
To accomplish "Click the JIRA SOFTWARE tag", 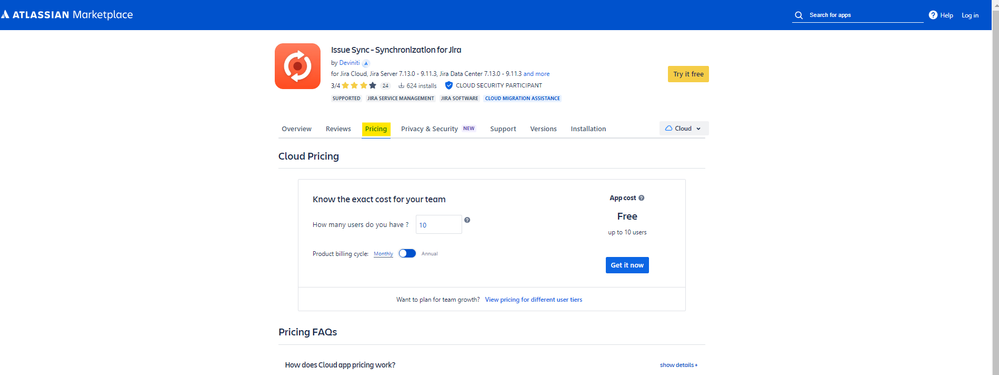I will (x=460, y=99).
